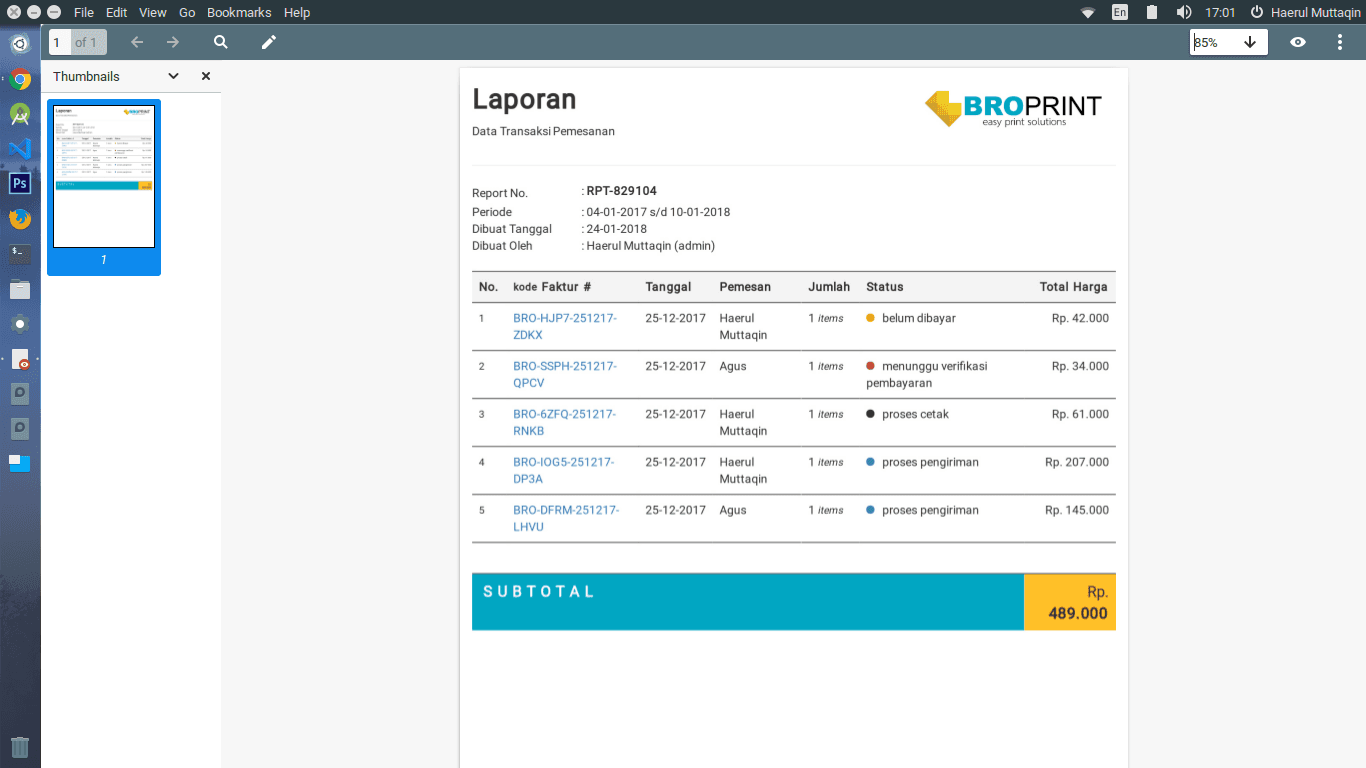
Task: Open the sound volume indicator
Action: [1184, 12]
